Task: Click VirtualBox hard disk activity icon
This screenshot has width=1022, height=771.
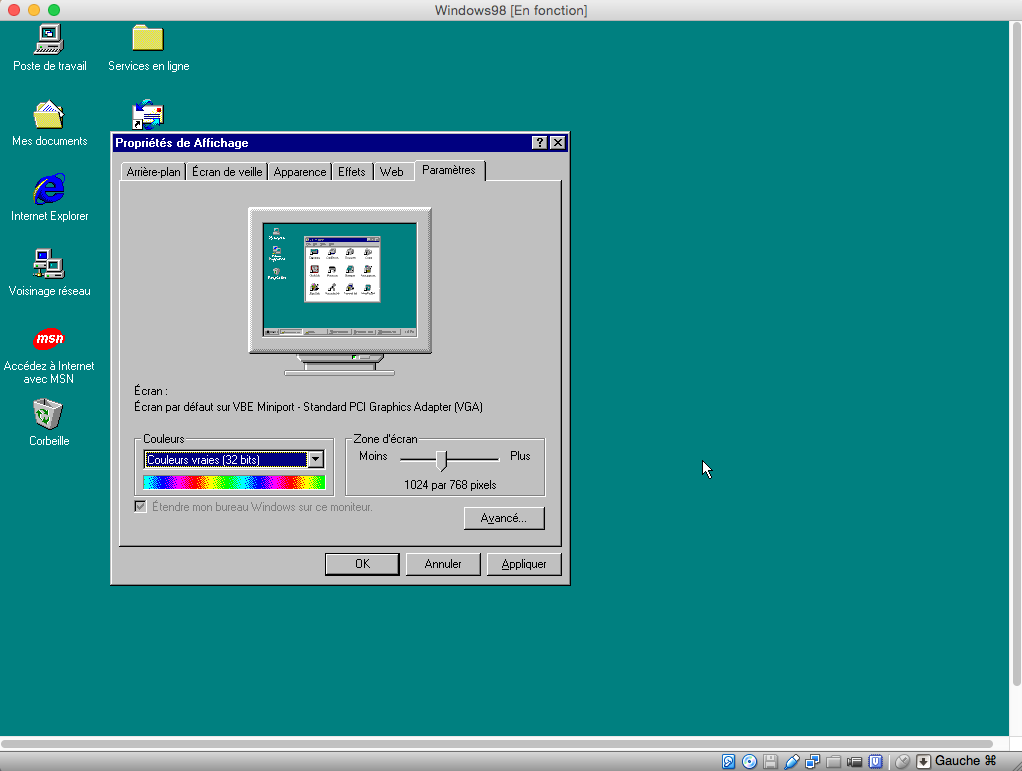Action: 729,761
